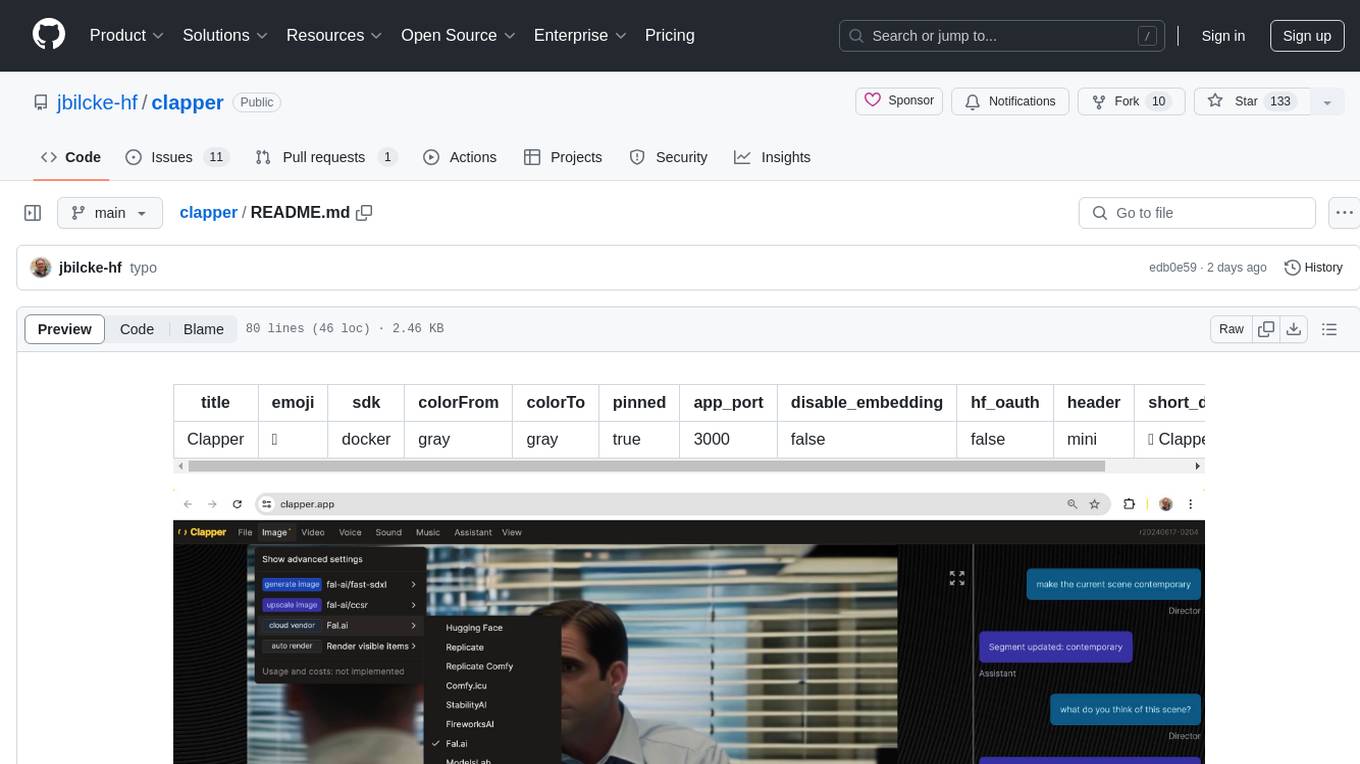1360x764 pixels.
Task: Open the GitHub home logo
Action: [x=49, y=35]
